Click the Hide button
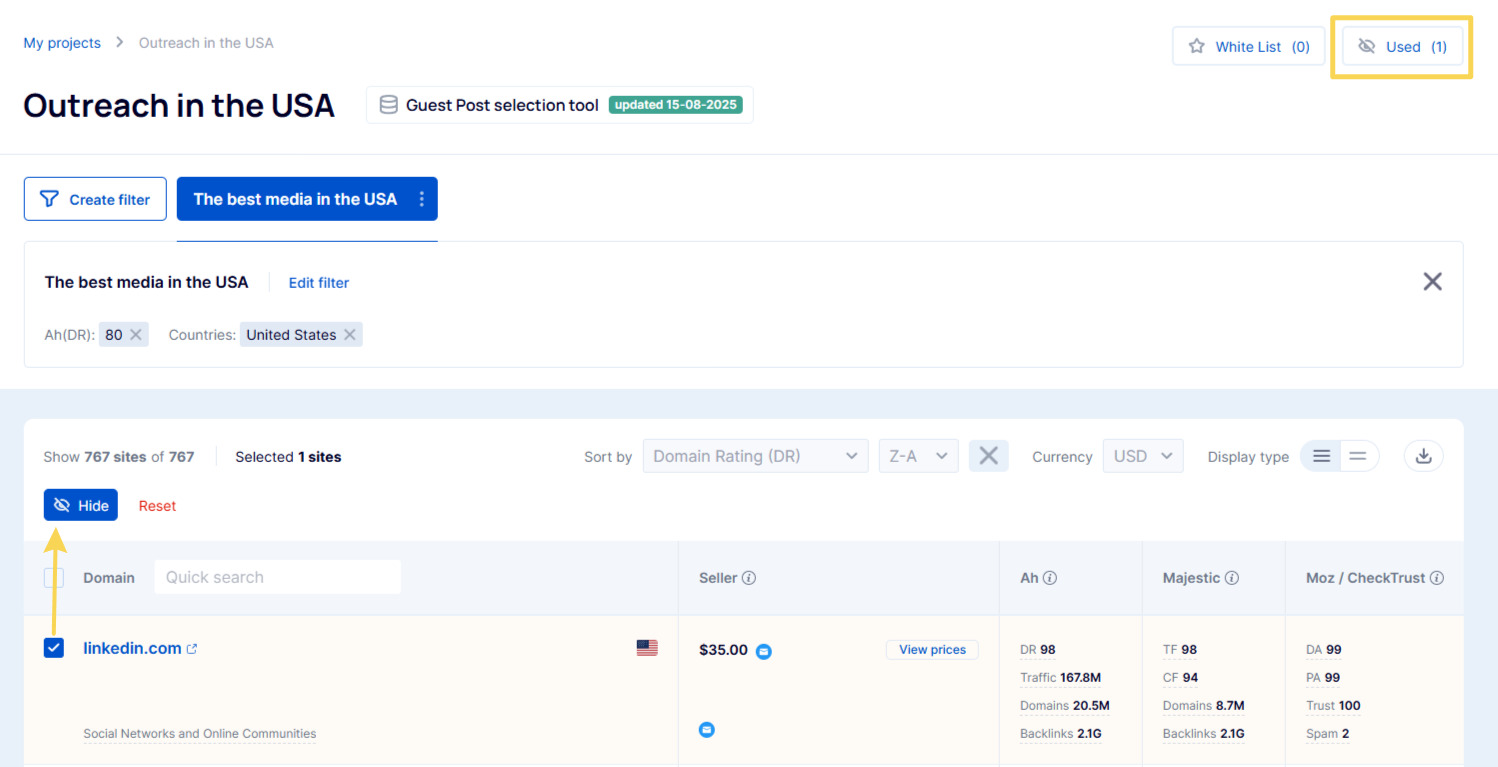 click(x=81, y=505)
